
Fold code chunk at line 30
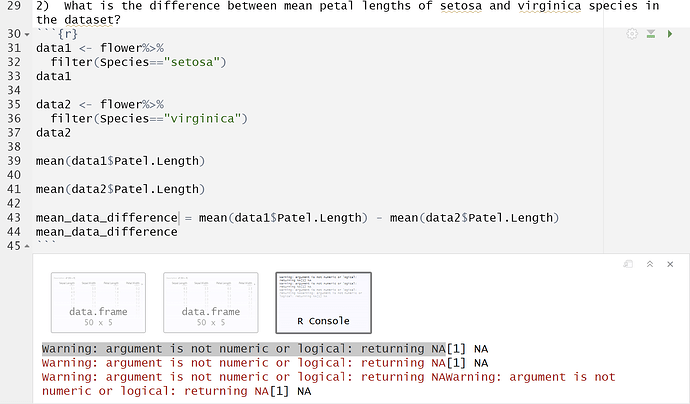27,34
